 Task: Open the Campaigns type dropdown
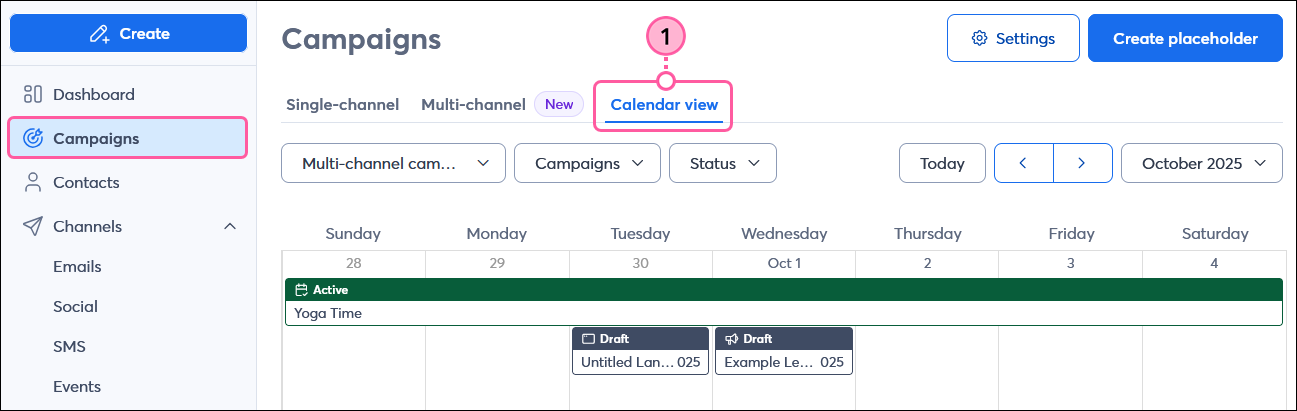coord(587,163)
